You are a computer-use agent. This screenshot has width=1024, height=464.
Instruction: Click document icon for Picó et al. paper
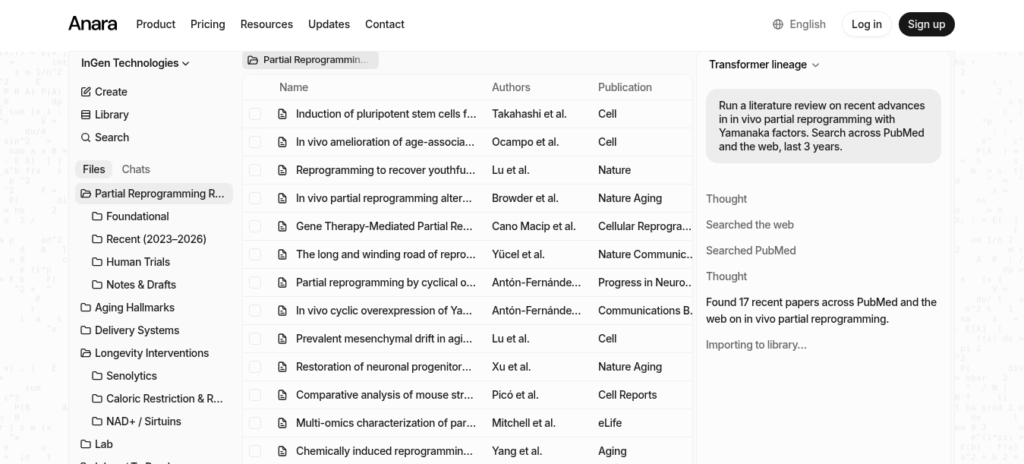click(x=282, y=395)
